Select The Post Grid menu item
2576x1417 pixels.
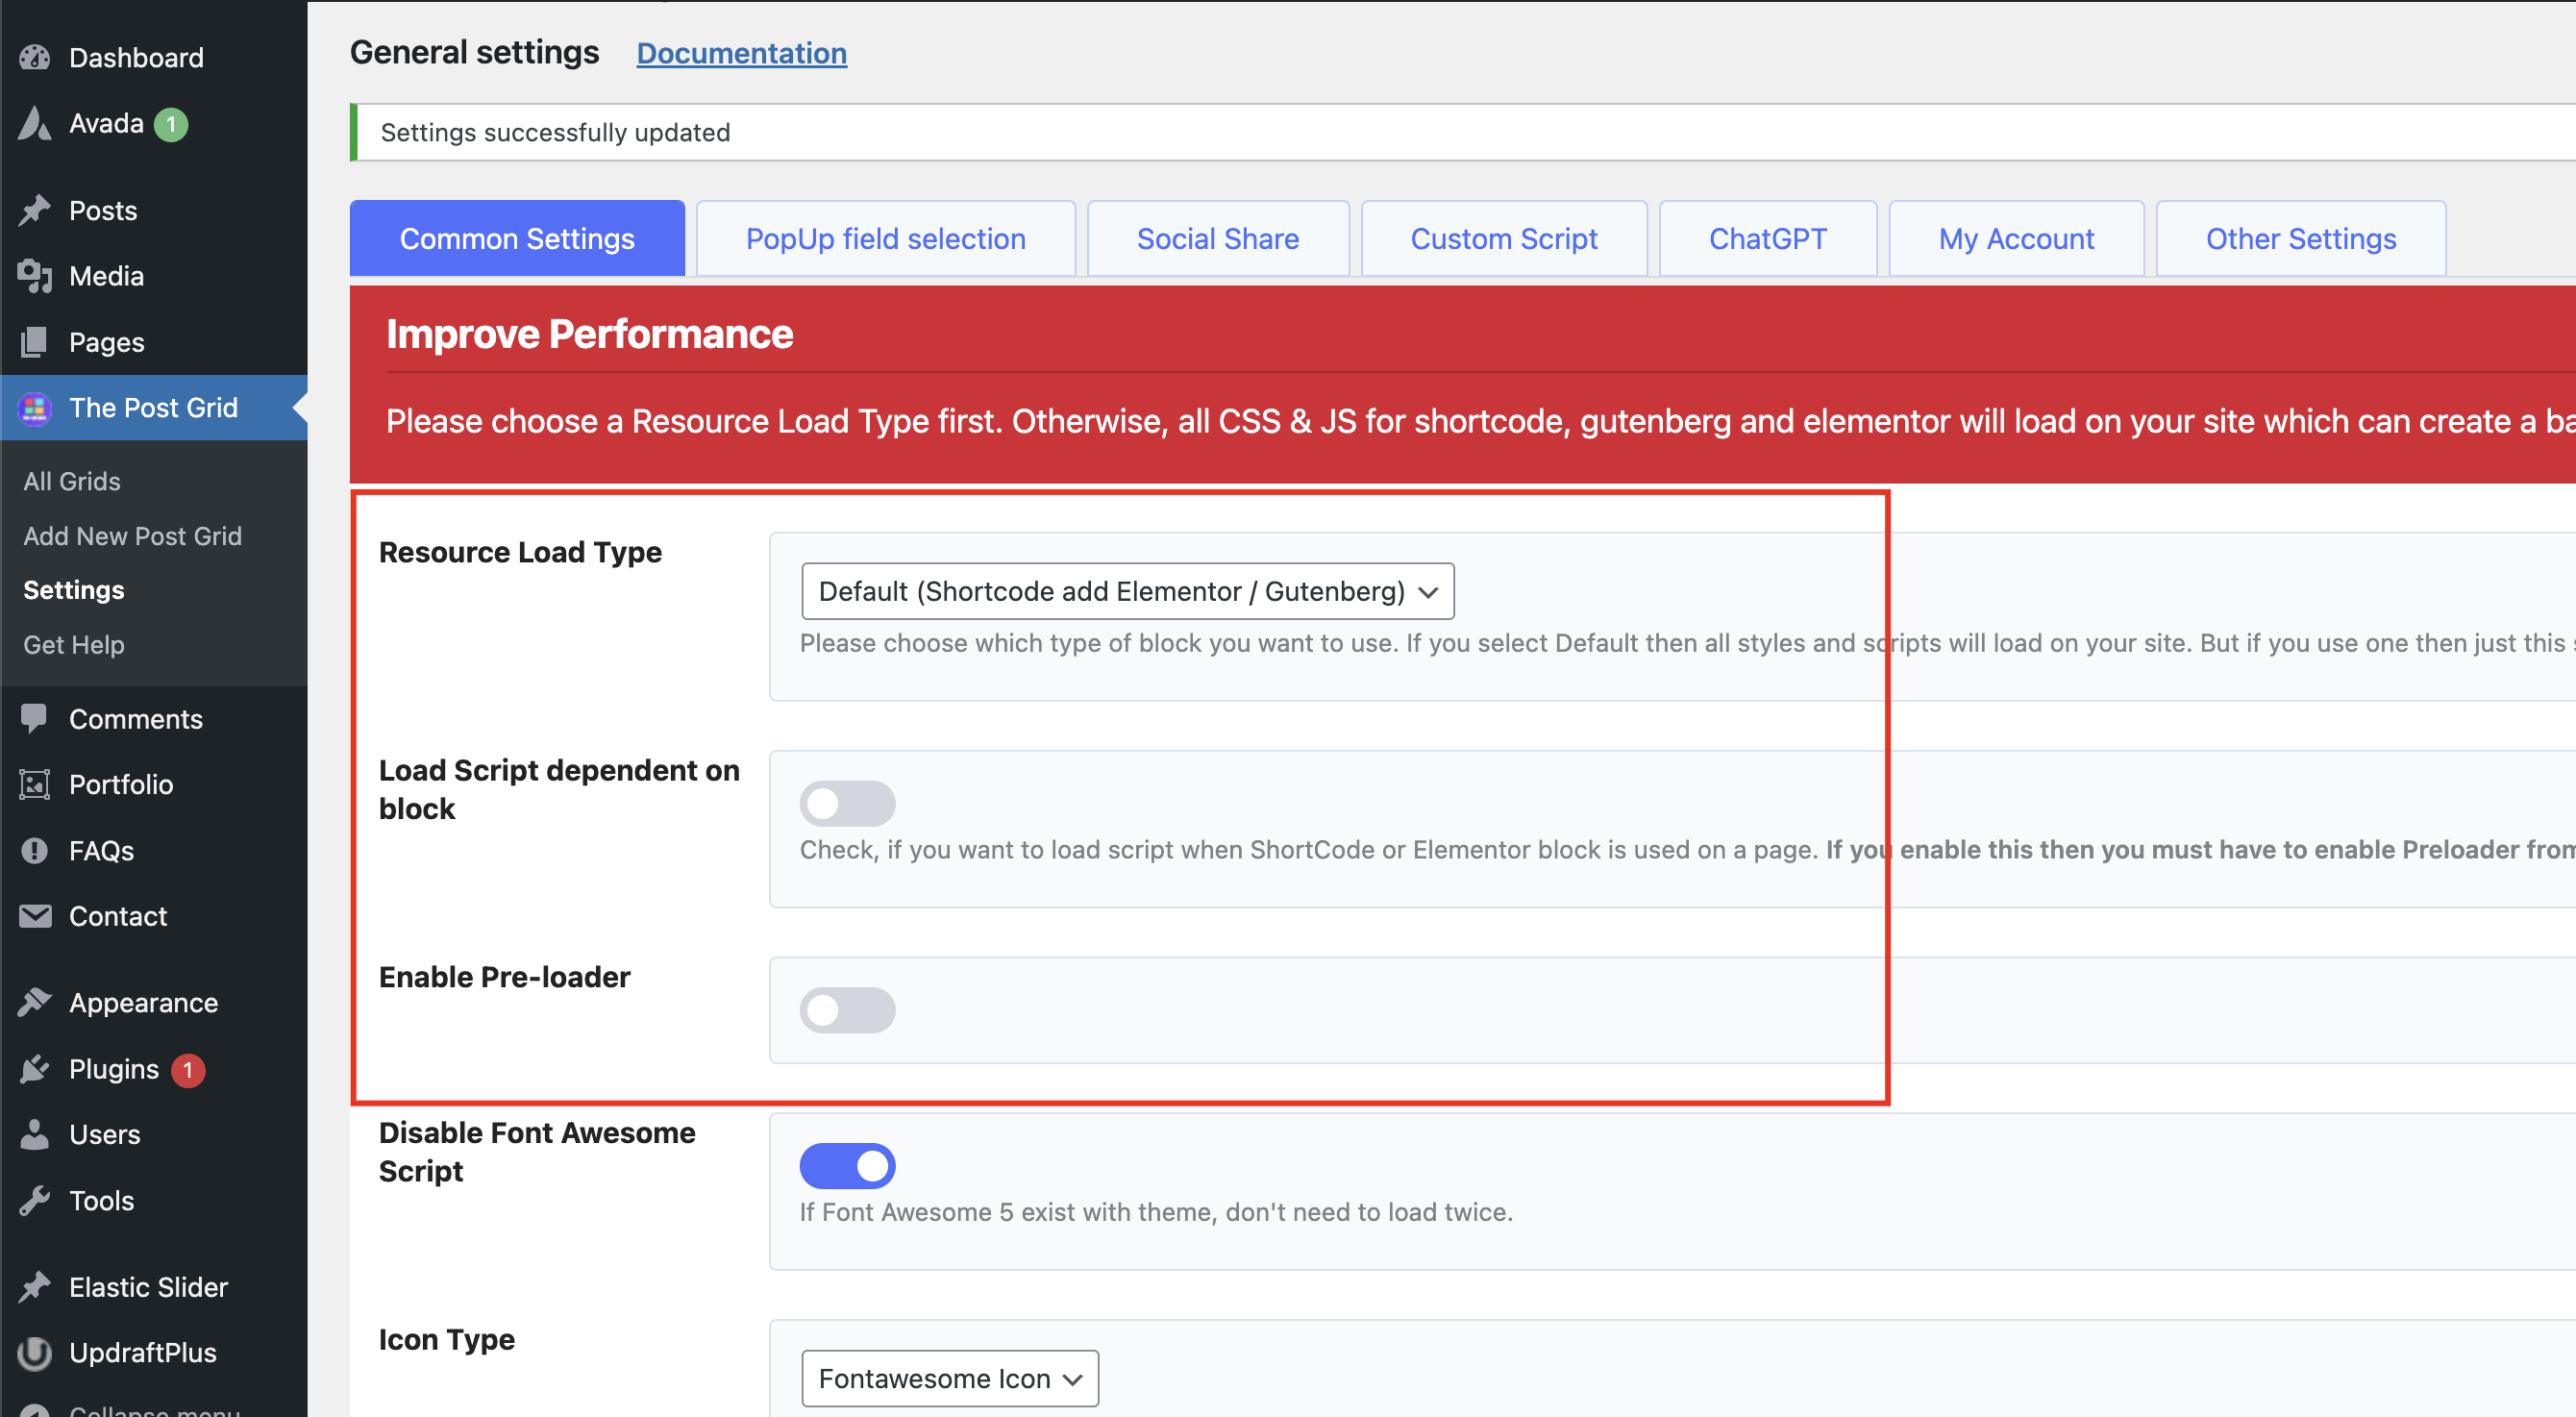tap(154, 408)
